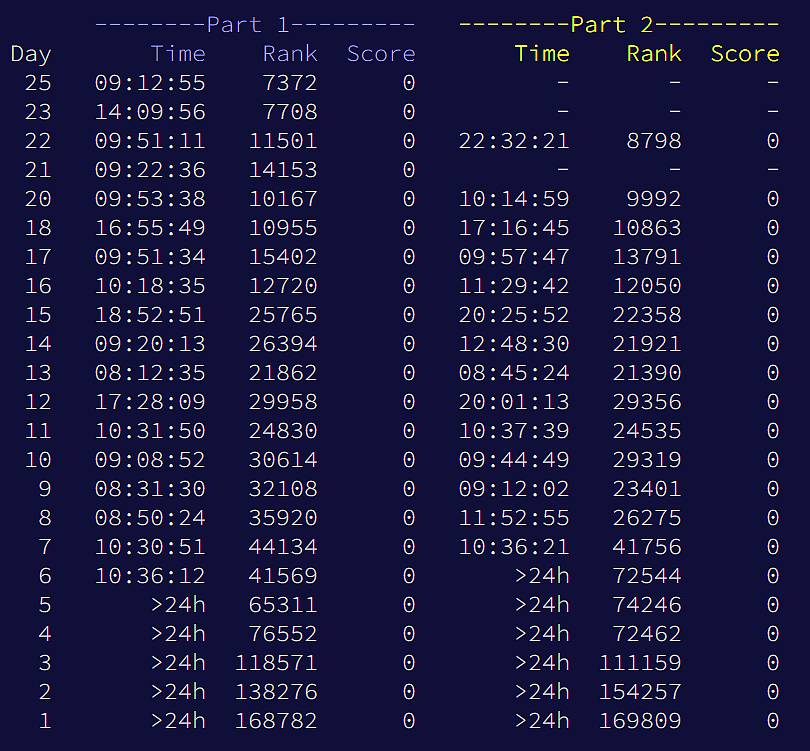The height and width of the screenshot is (751, 810).
Task: Select Part 2 rank 72462
Action: tap(647, 633)
